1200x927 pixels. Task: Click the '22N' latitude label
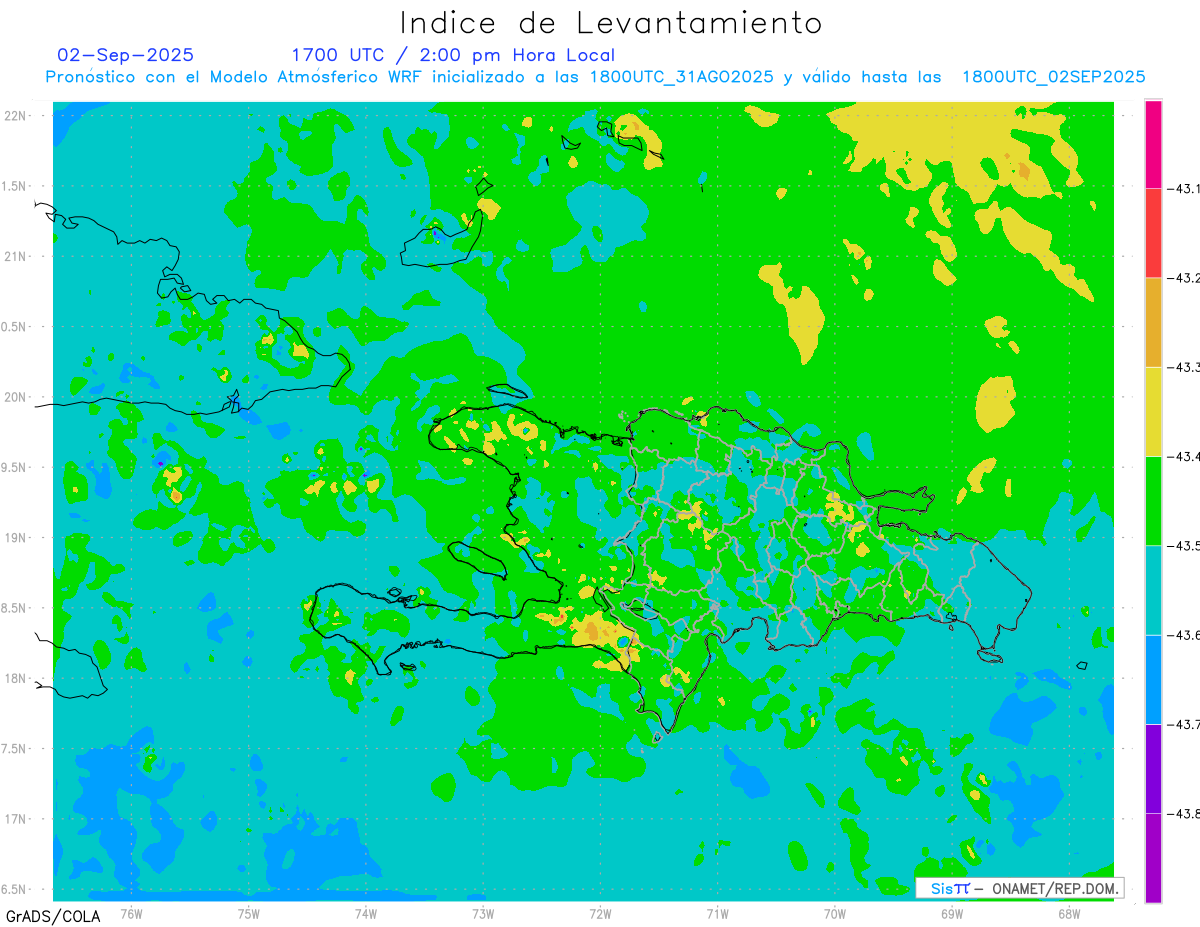pyautogui.click(x=16, y=116)
